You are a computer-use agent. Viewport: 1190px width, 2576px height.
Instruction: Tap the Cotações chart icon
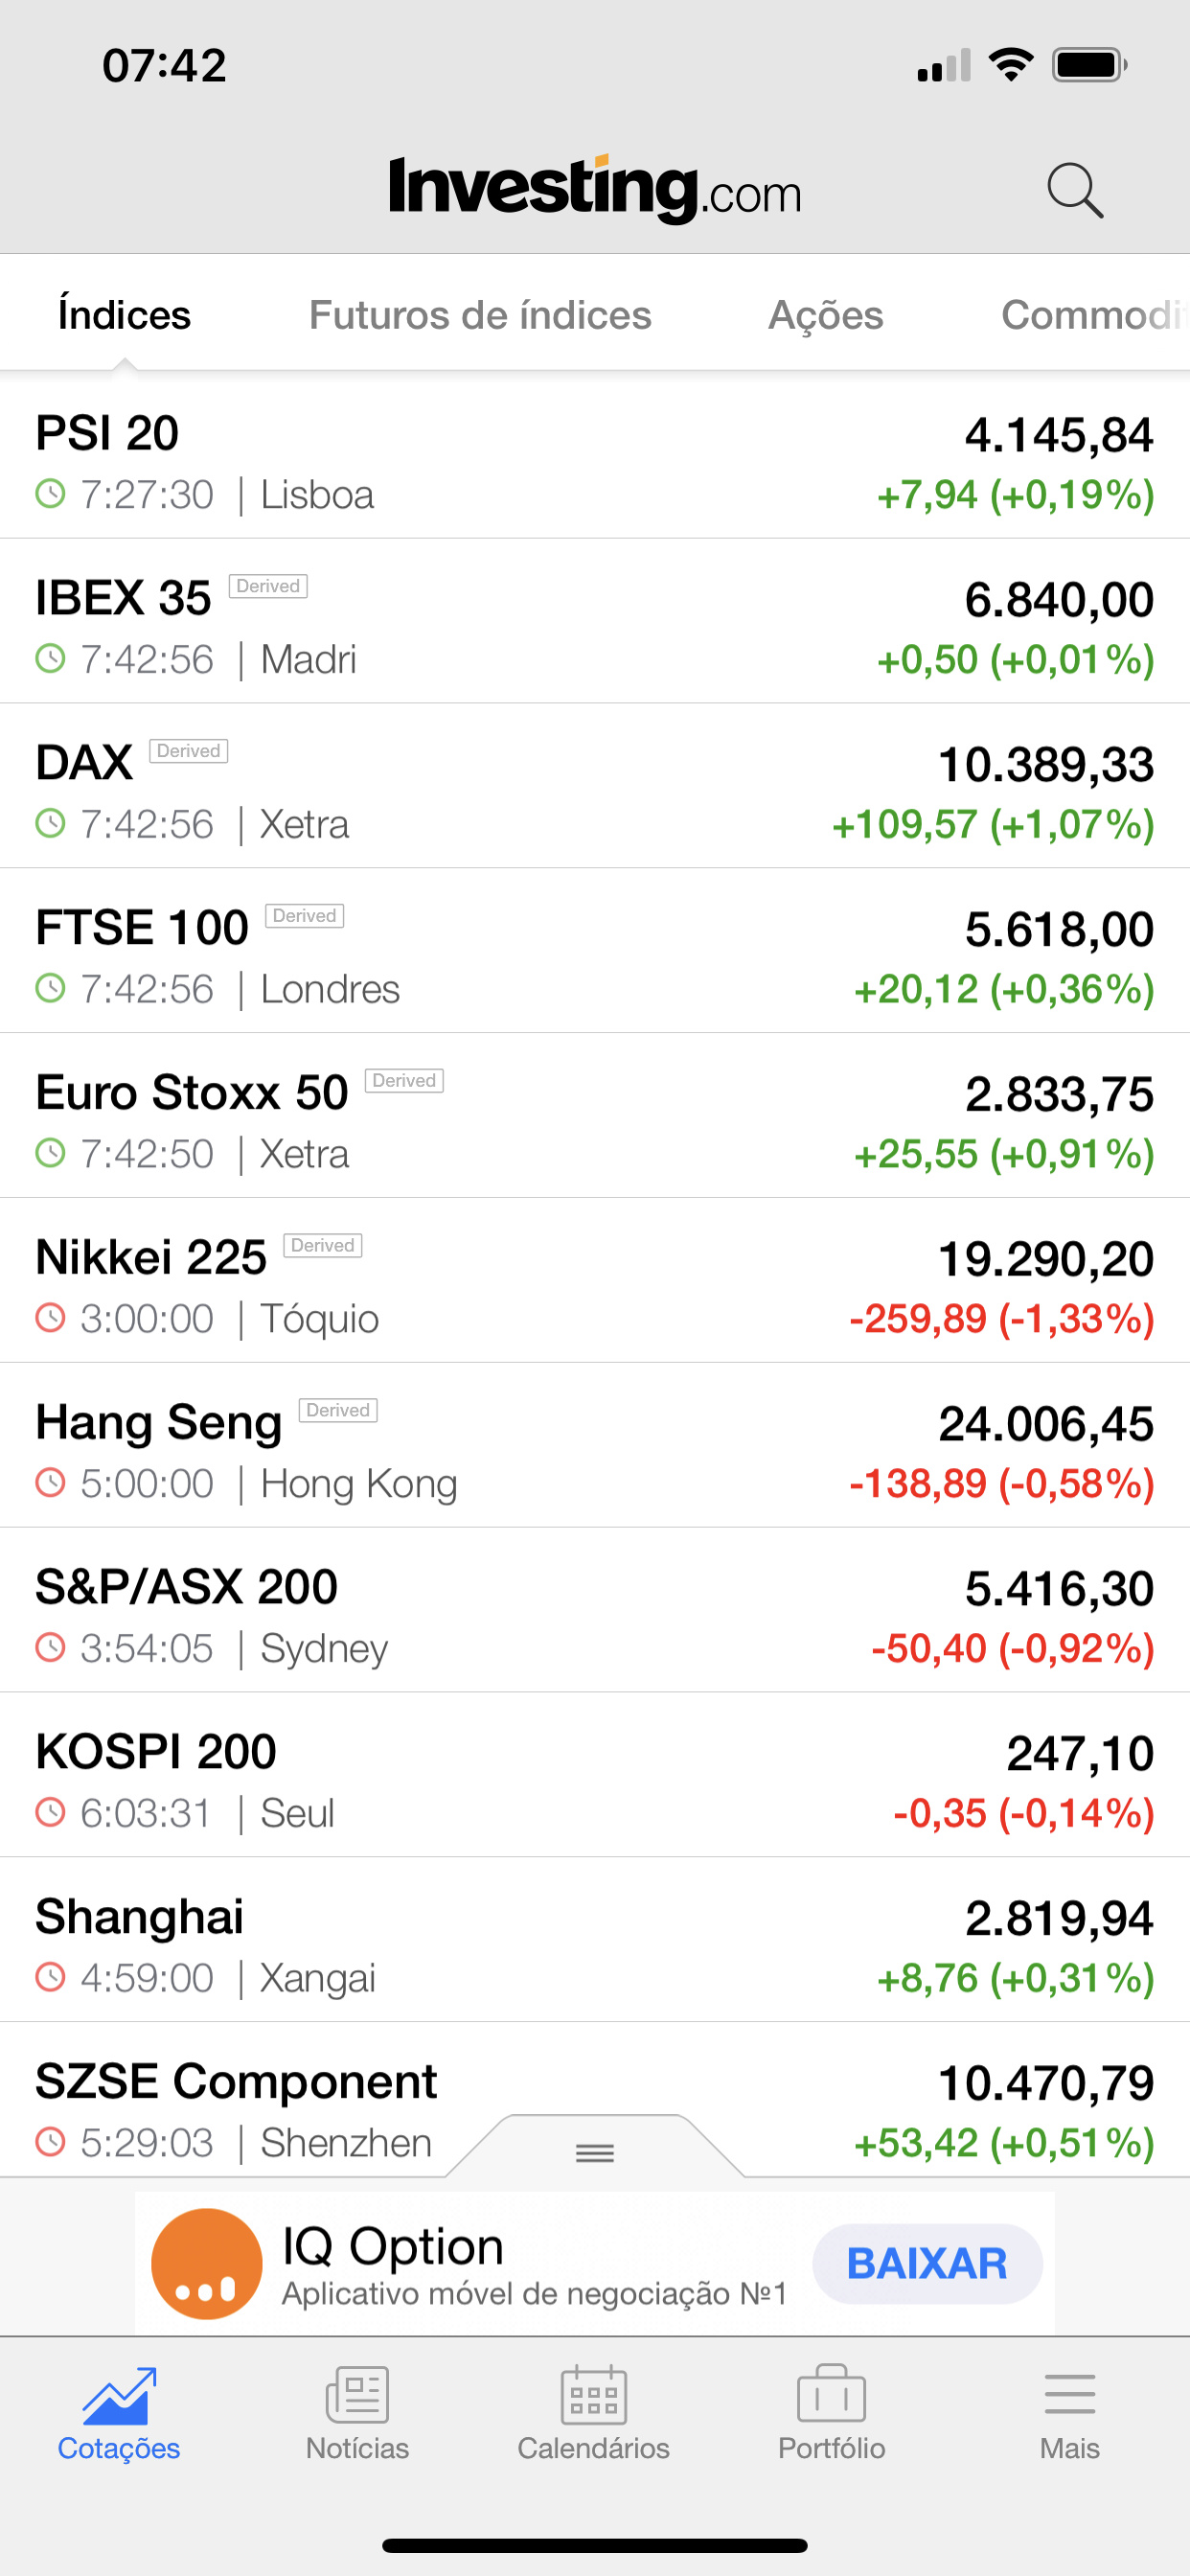(x=119, y=2396)
